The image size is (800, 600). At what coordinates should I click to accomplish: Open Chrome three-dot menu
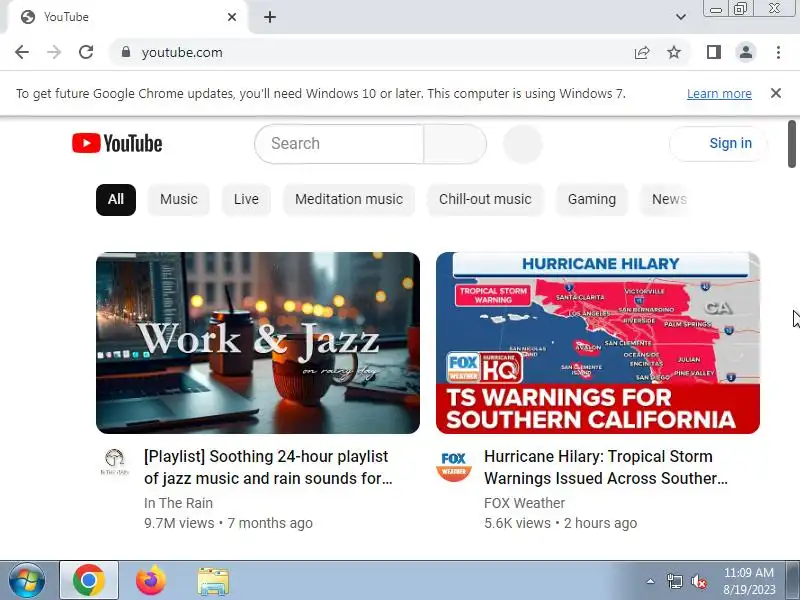coord(778,52)
